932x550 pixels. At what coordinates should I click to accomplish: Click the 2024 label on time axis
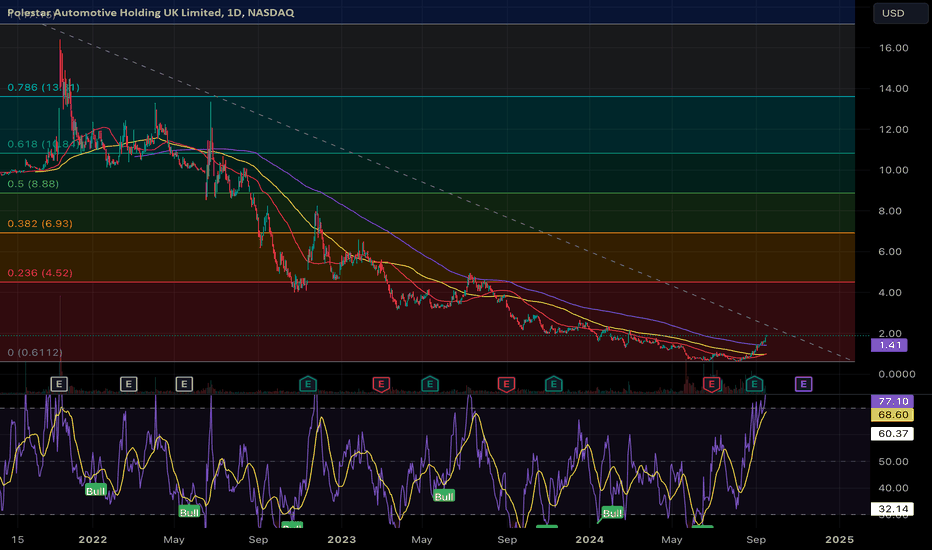[590, 540]
